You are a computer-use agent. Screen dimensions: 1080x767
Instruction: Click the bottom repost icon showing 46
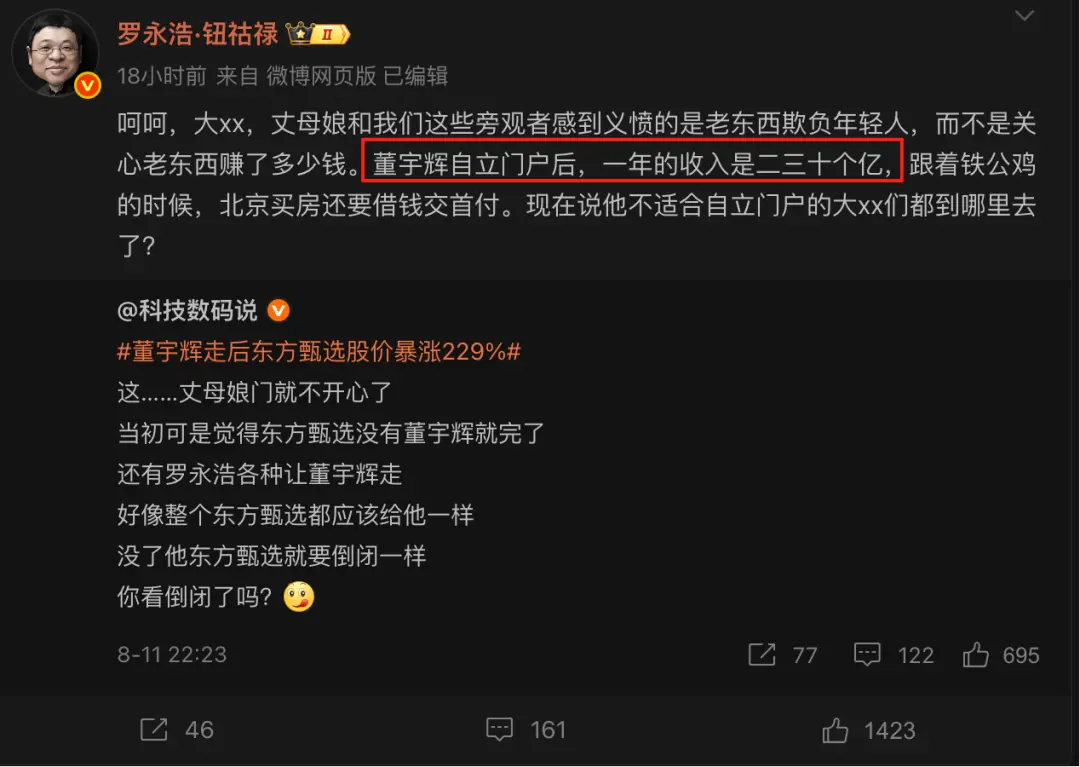pos(177,730)
